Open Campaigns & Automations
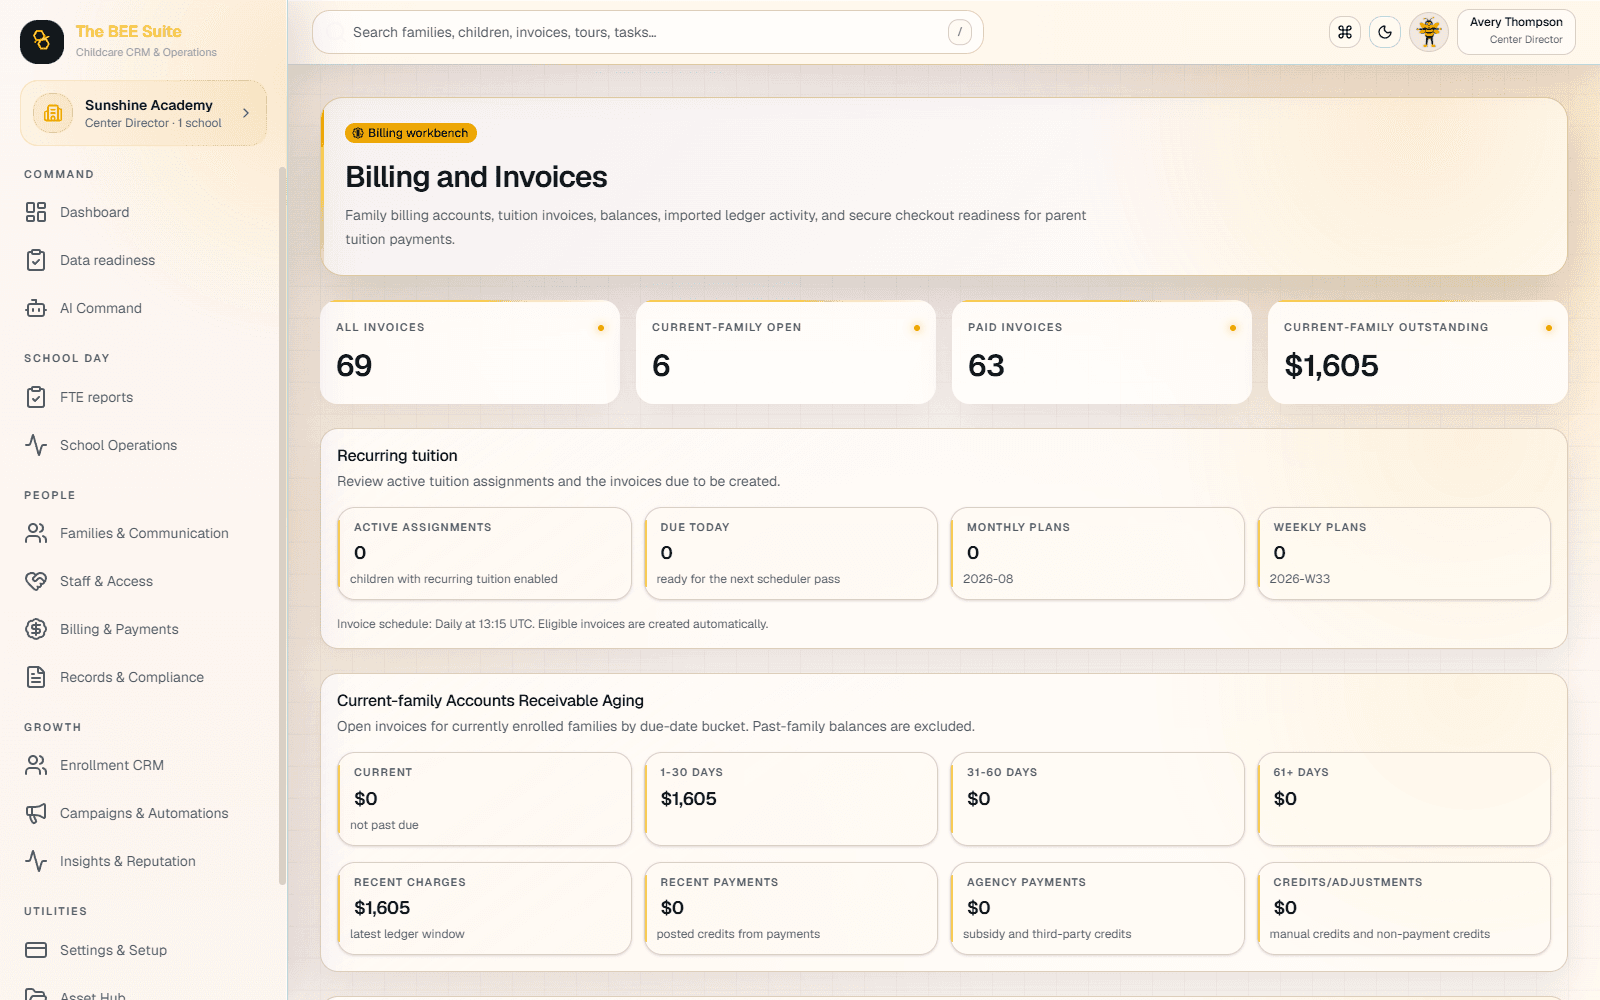The image size is (1600, 1000). click(144, 813)
